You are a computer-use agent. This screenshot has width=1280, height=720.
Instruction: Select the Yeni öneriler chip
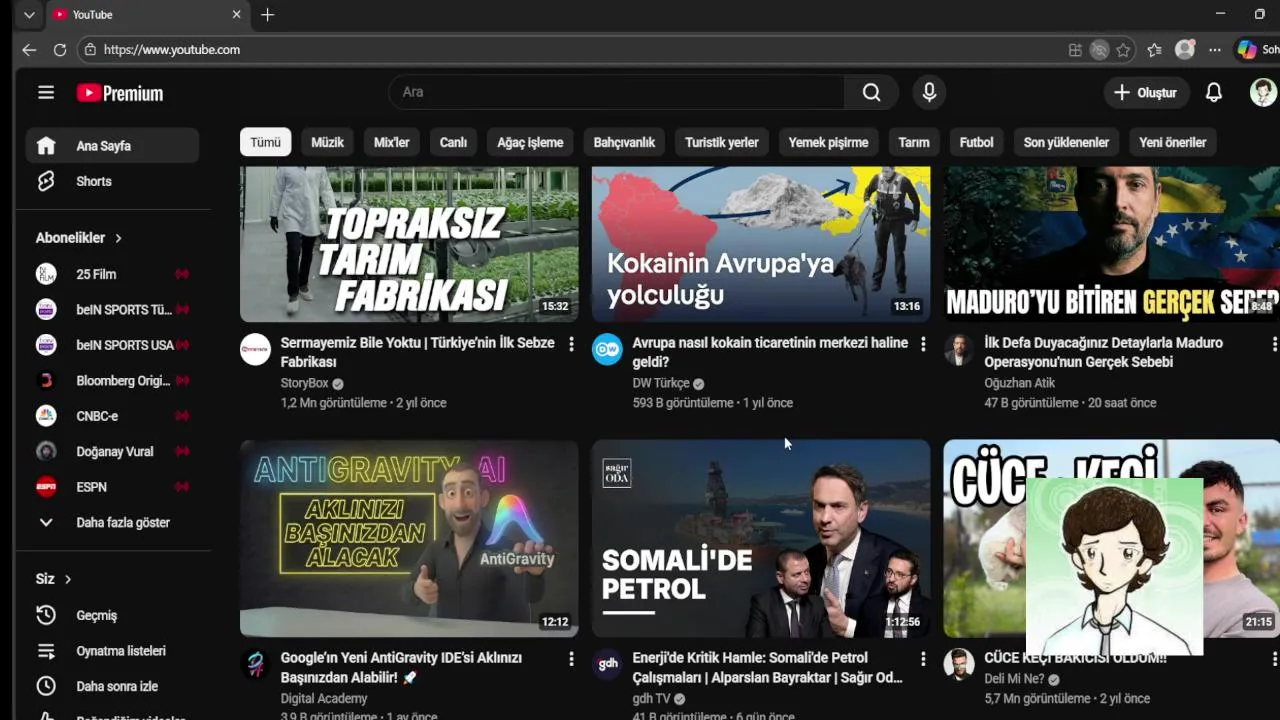coord(1172,142)
